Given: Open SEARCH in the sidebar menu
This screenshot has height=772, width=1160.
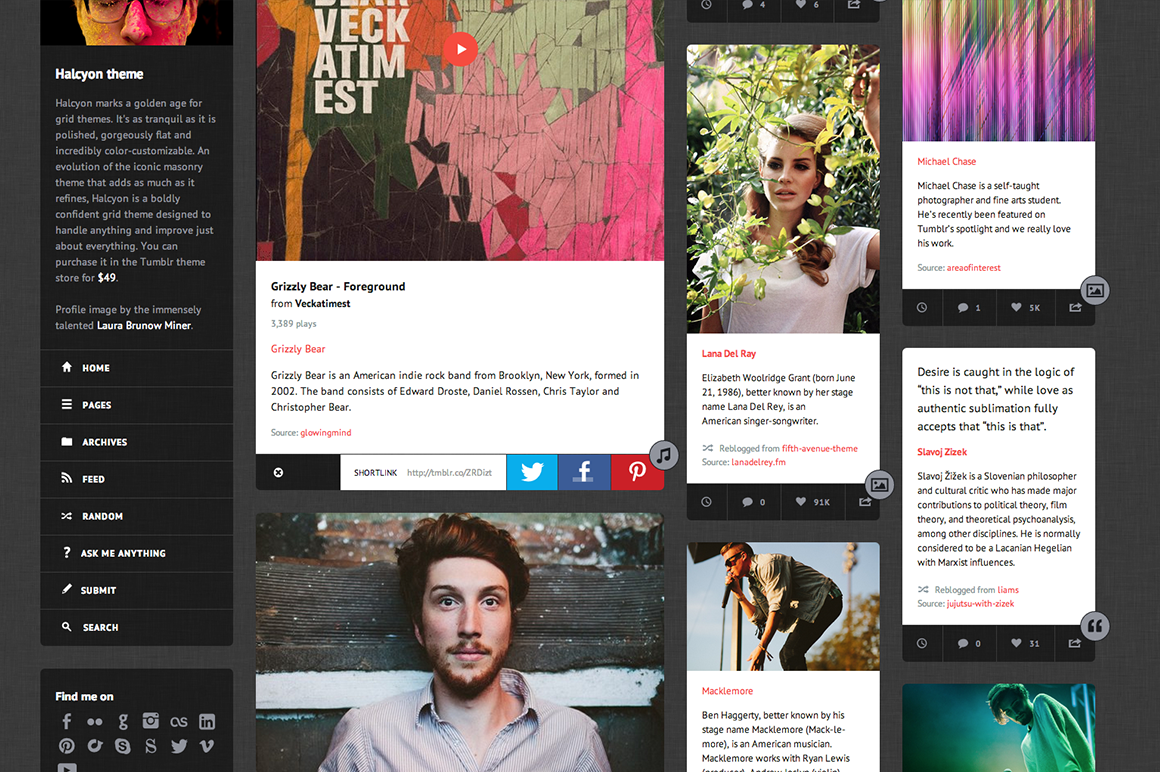Looking at the screenshot, I should pyautogui.click(x=137, y=627).
